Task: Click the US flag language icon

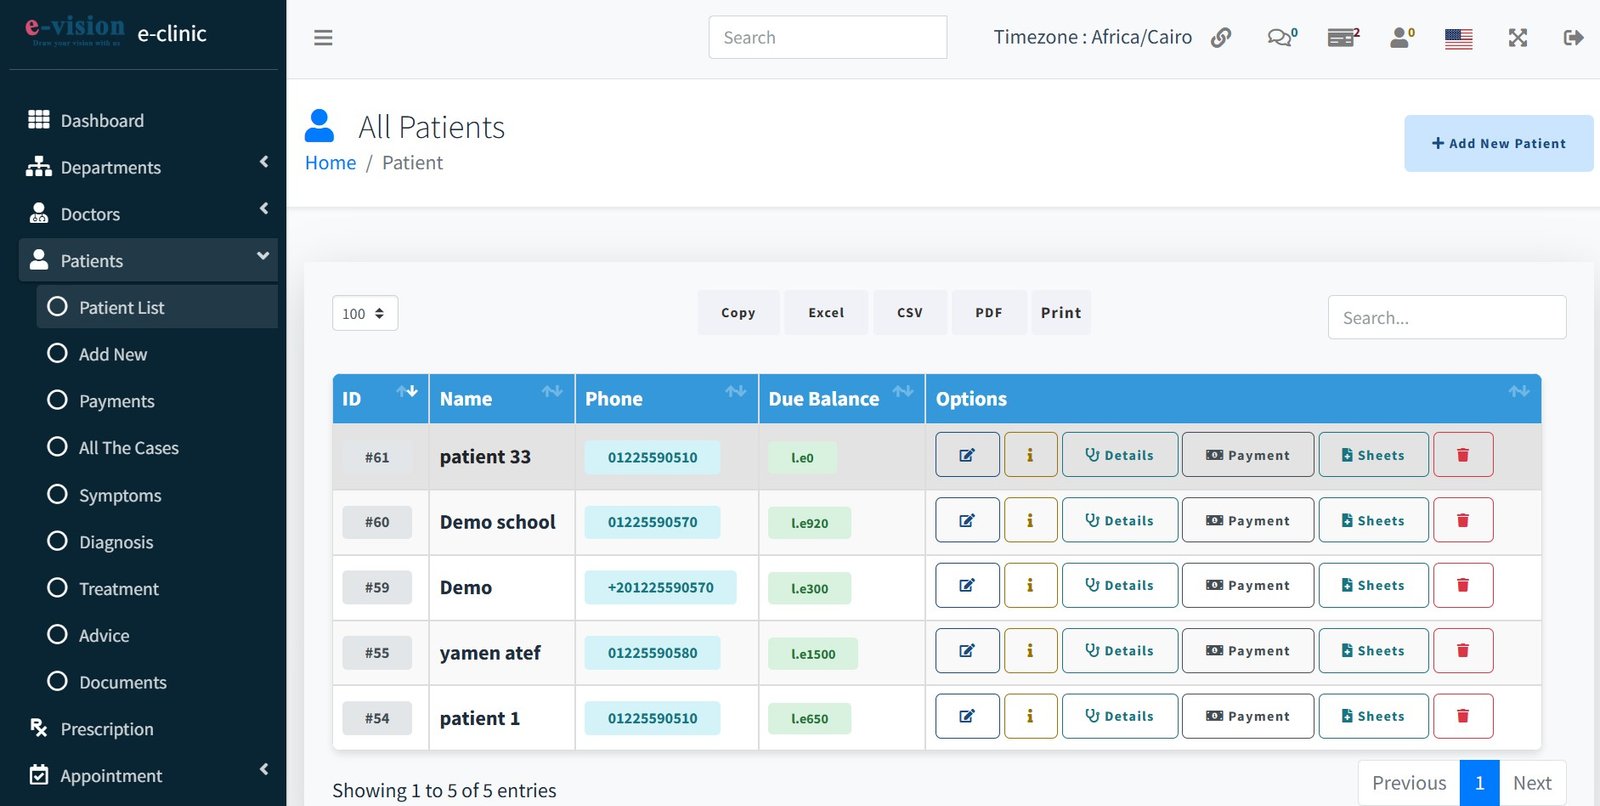Action: pyautogui.click(x=1458, y=39)
